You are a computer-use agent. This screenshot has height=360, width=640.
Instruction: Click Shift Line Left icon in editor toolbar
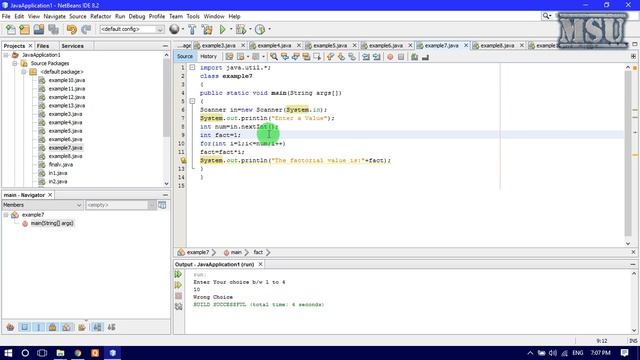pos(366,57)
